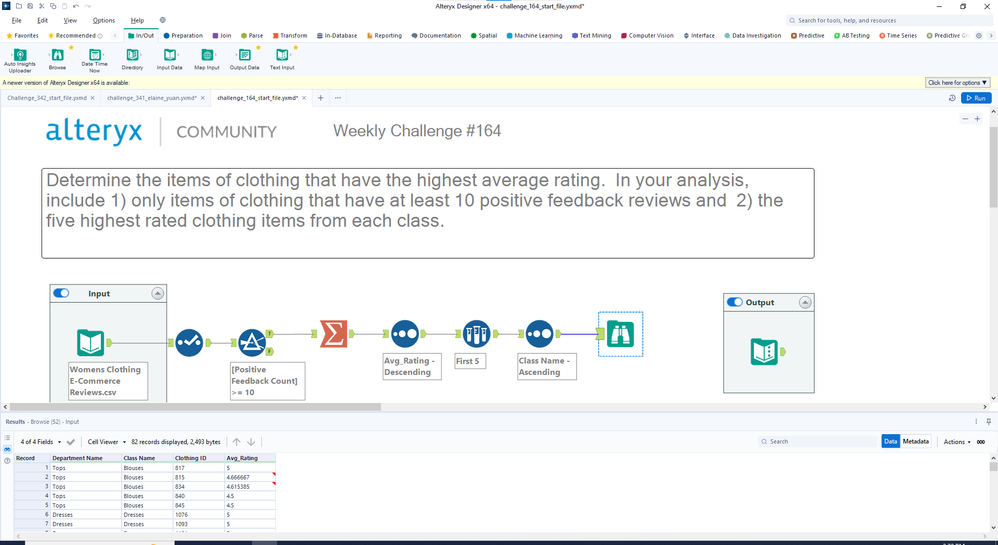
Task: Click the messages list icon in Results sidebar
Action: tap(7, 438)
